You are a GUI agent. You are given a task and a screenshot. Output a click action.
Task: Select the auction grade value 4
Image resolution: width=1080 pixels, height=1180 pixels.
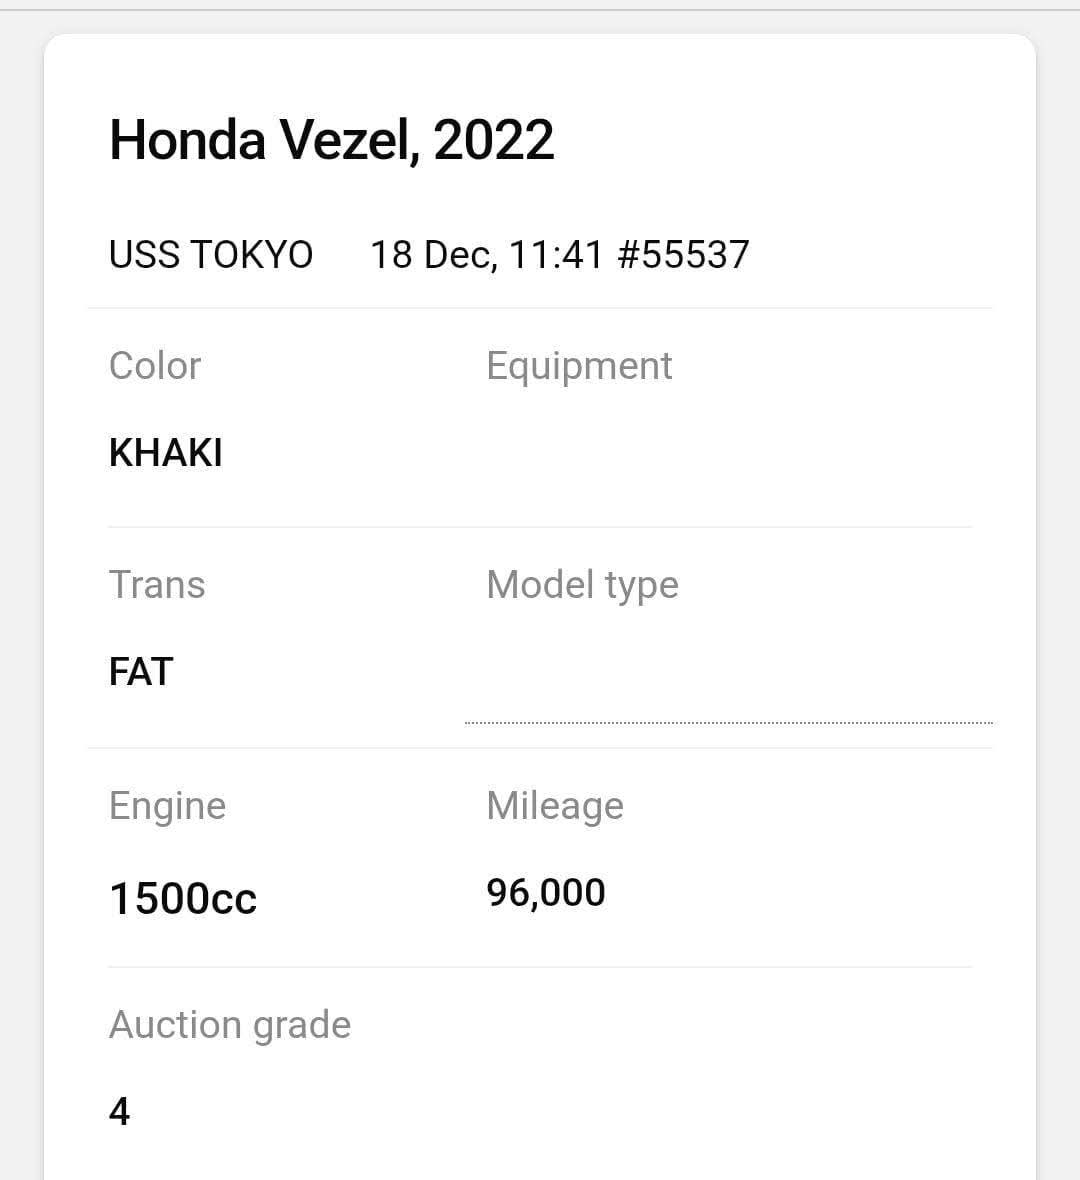click(x=119, y=1111)
